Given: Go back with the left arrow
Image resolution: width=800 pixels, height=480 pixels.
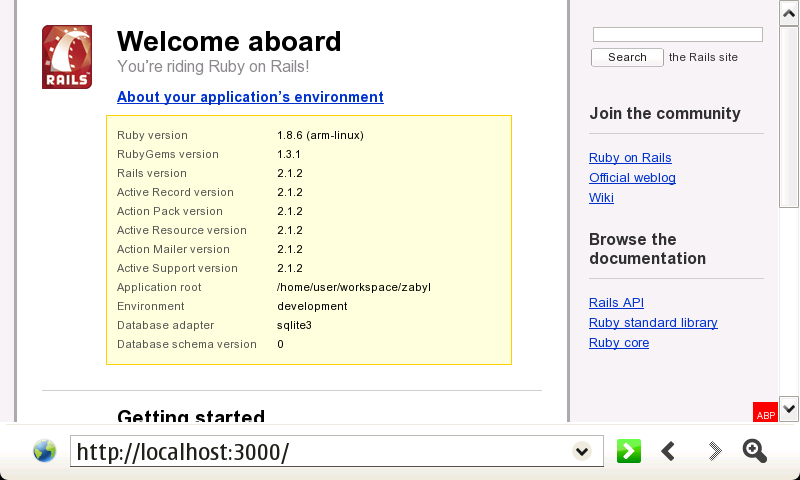Looking at the screenshot, I should pyautogui.click(x=668, y=451).
